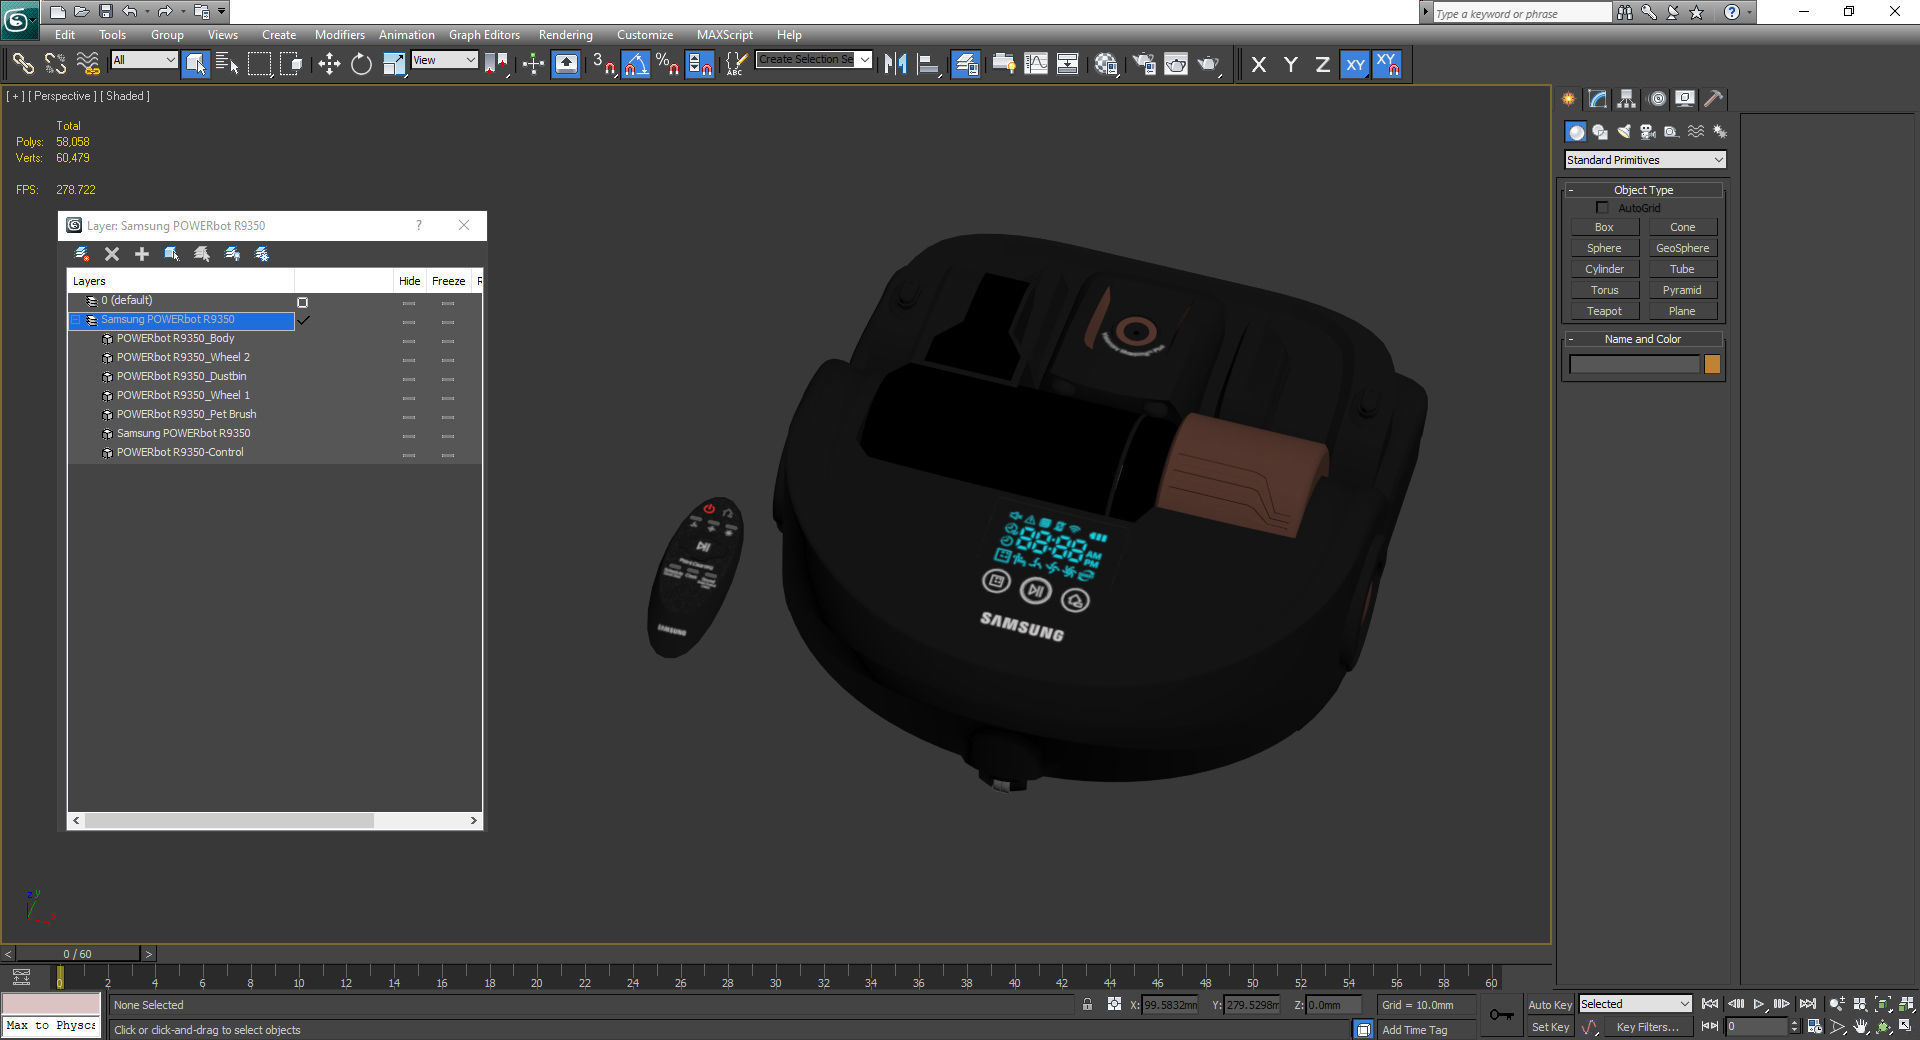Open the selection filter 'All' dropdown
1920x1040 pixels.
pyautogui.click(x=144, y=60)
